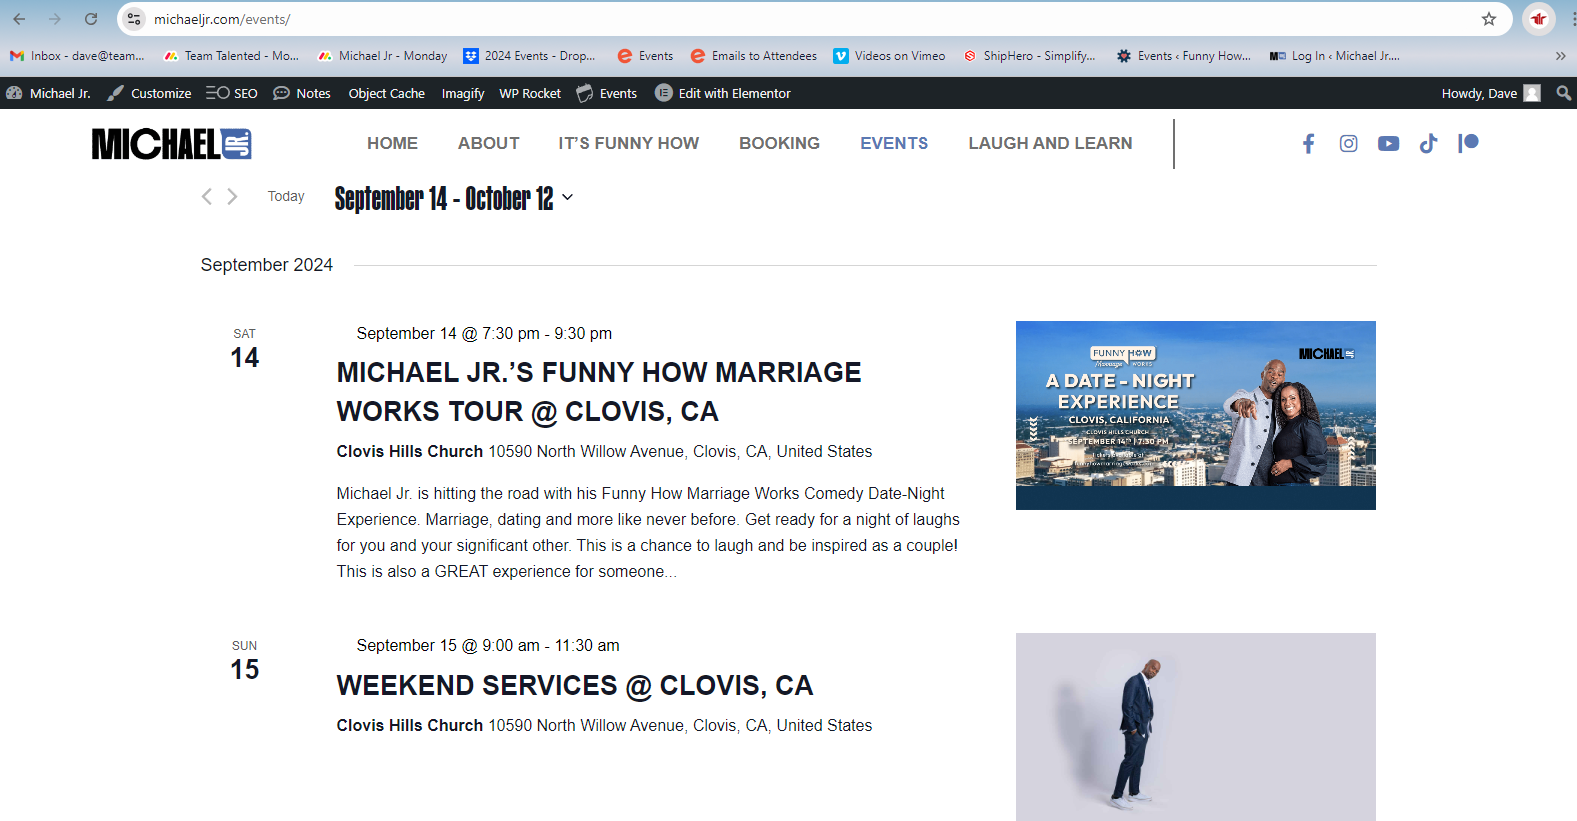Image resolution: width=1577 pixels, height=821 pixels.
Task: Open the ABOUT menu item
Action: click(488, 143)
